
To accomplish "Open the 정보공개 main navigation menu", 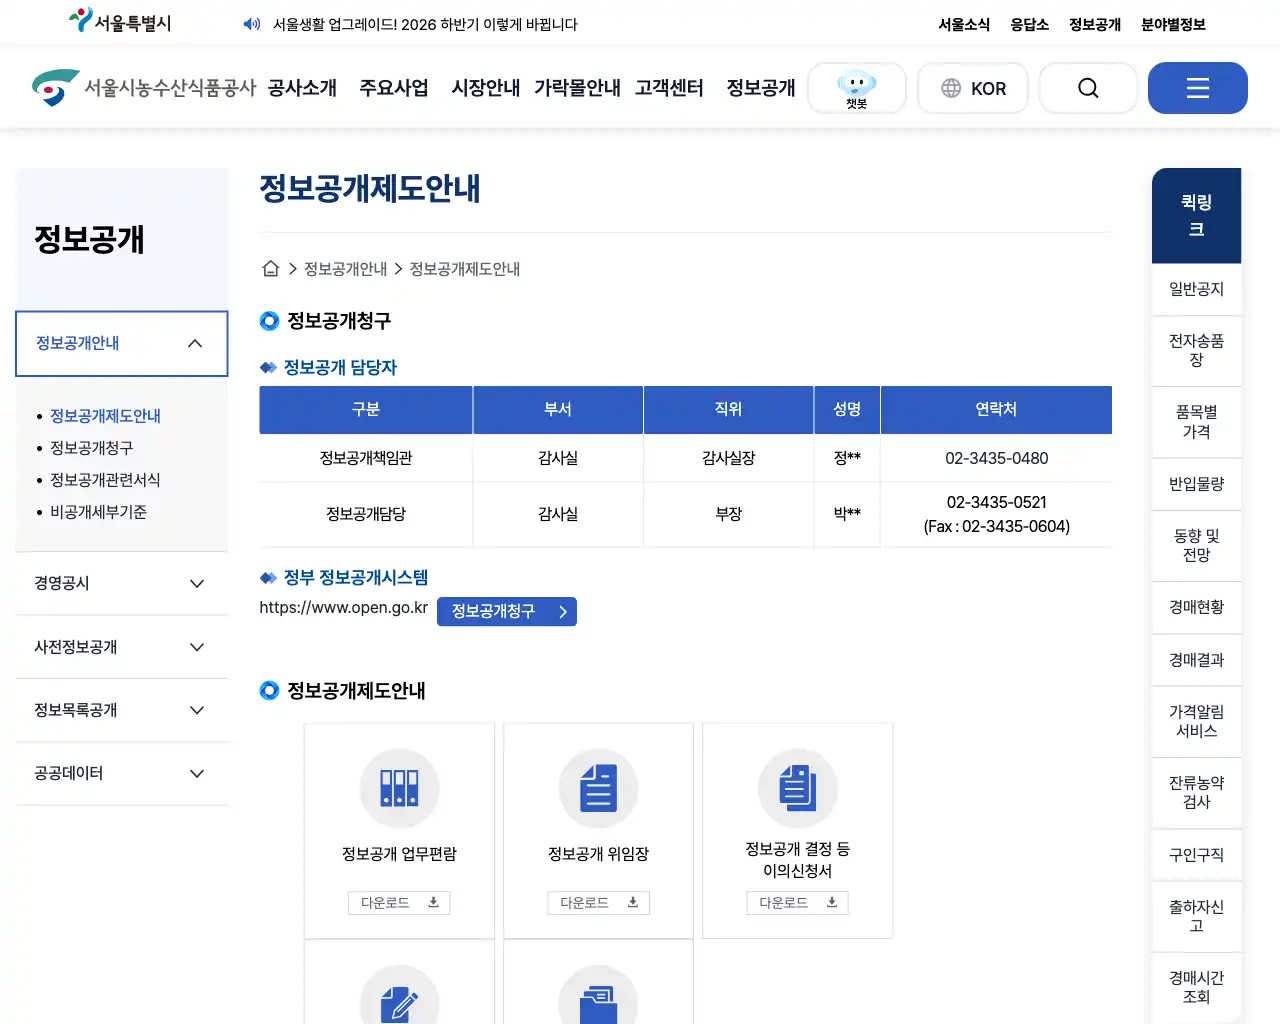I will point(761,88).
